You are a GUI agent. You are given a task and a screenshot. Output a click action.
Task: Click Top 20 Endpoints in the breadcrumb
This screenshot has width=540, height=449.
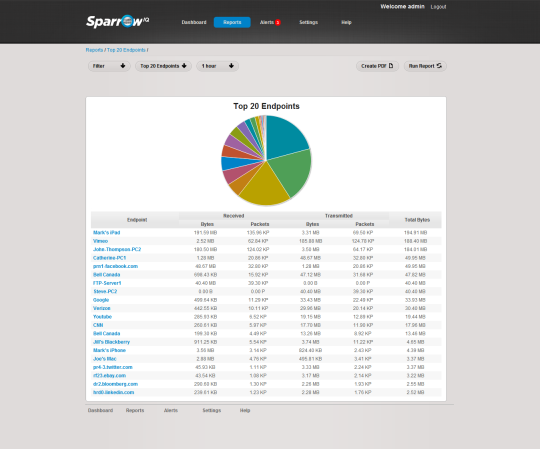pos(126,50)
